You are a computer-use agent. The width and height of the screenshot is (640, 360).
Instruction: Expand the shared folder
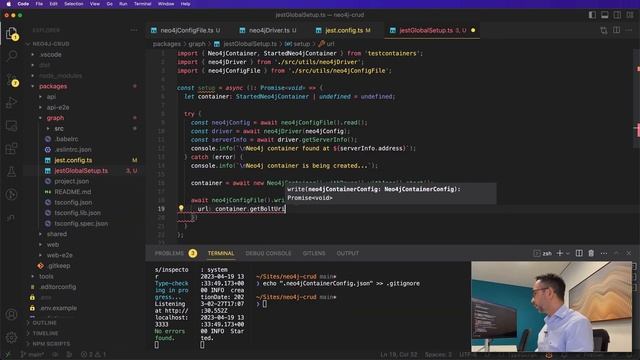pyautogui.click(x=56, y=234)
